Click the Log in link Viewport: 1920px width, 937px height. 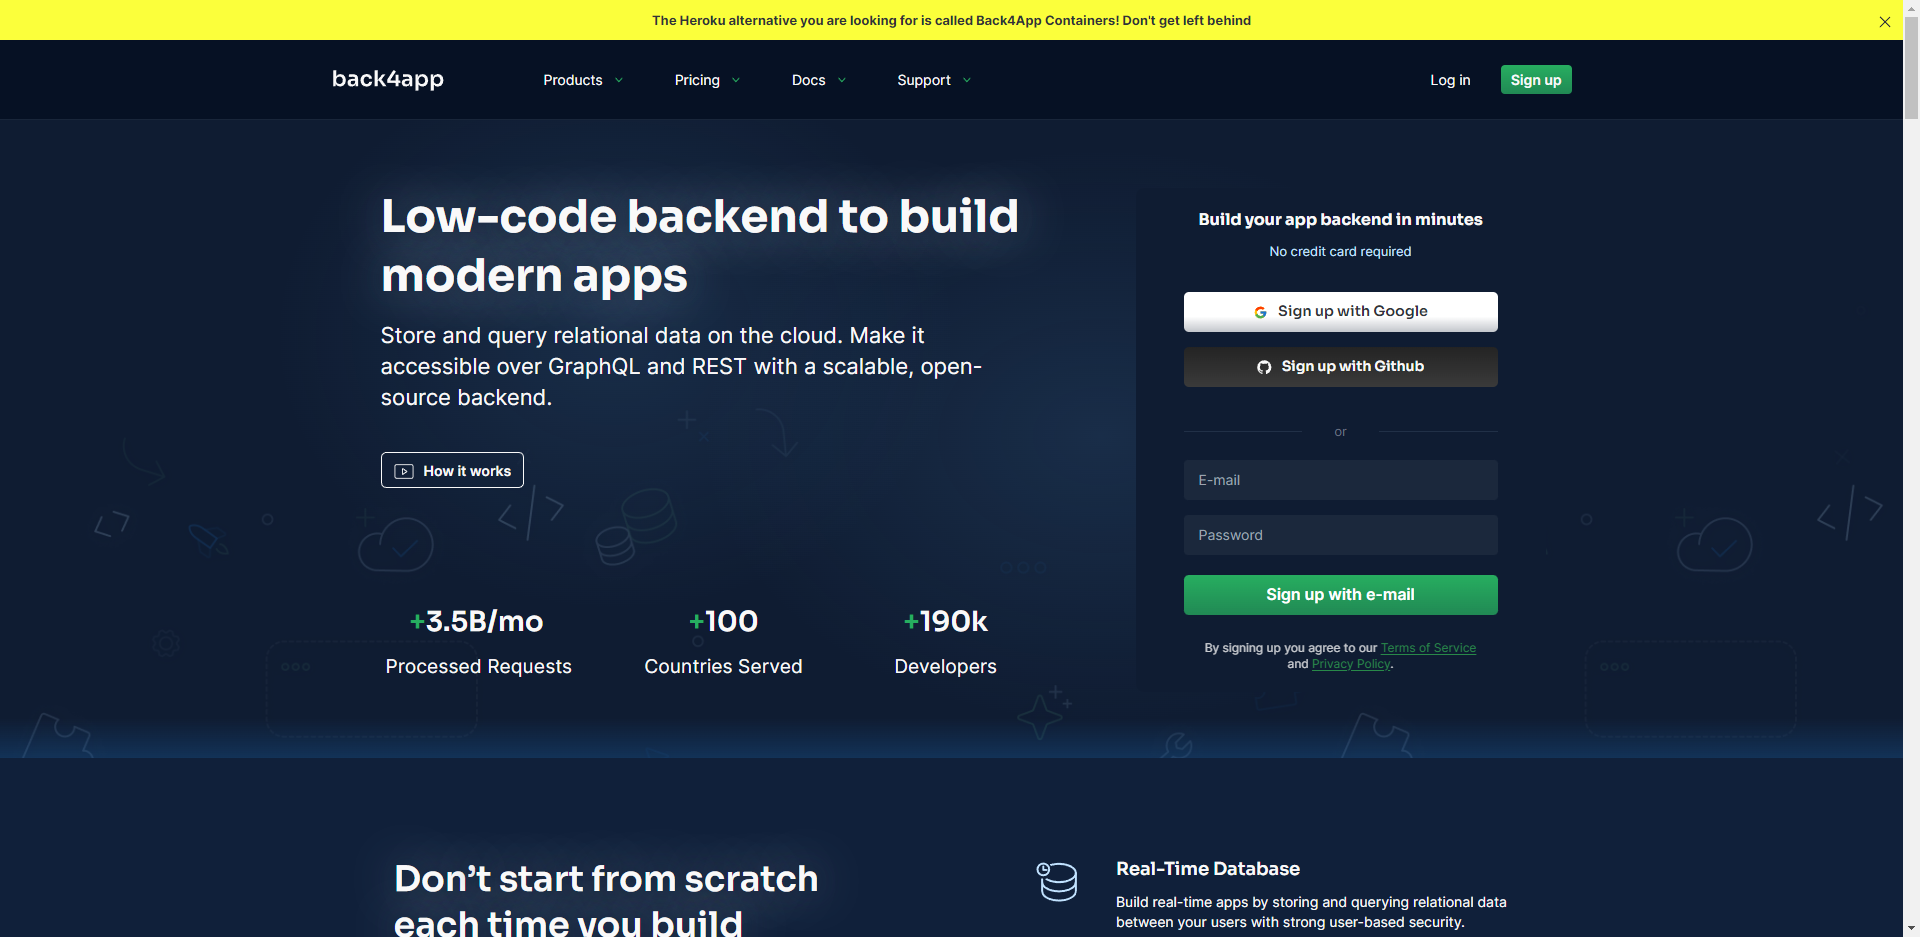pyautogui.click(x=1450, y=80)
